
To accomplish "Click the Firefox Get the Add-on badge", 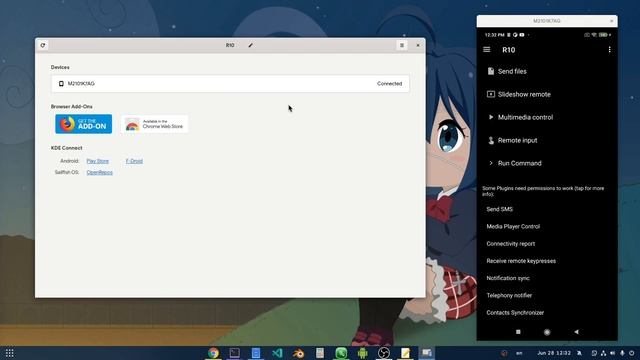I will click(x=84, y=124).
